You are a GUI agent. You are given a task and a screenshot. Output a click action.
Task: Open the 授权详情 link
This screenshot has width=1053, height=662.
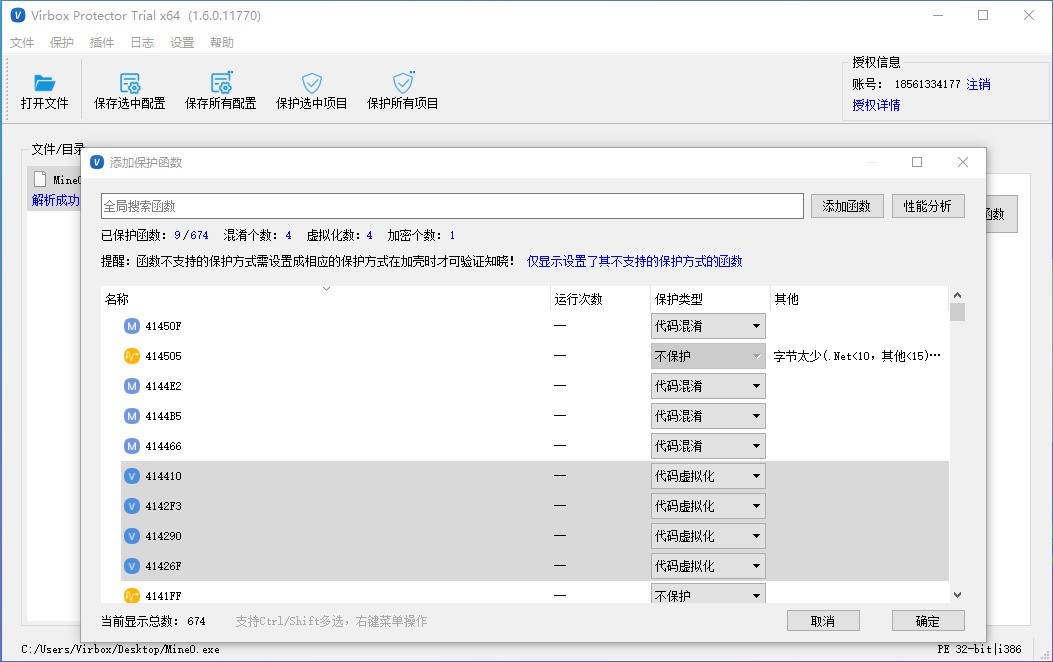[x=876, y=105]
